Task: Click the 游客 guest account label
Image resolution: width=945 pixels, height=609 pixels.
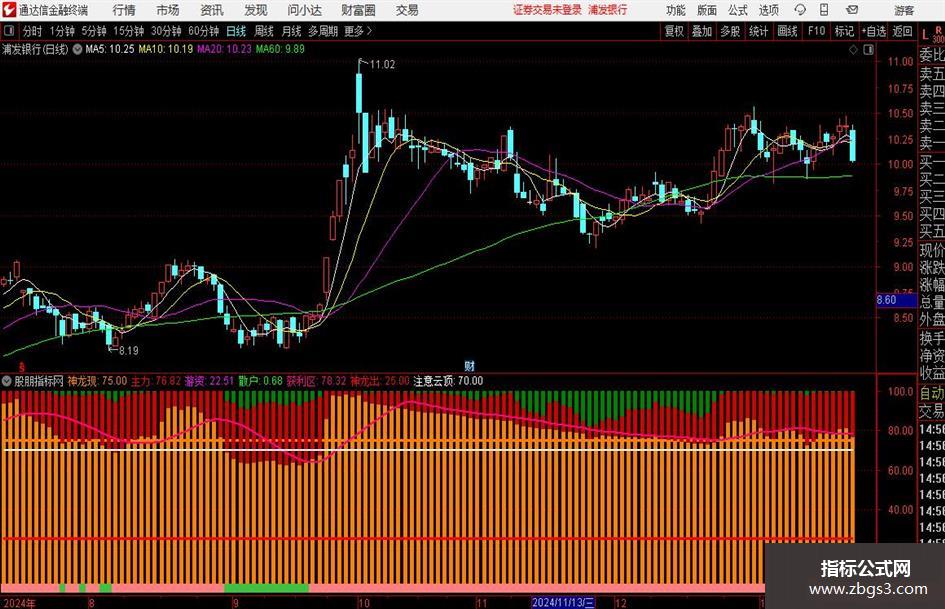Action: click(904, 10)
